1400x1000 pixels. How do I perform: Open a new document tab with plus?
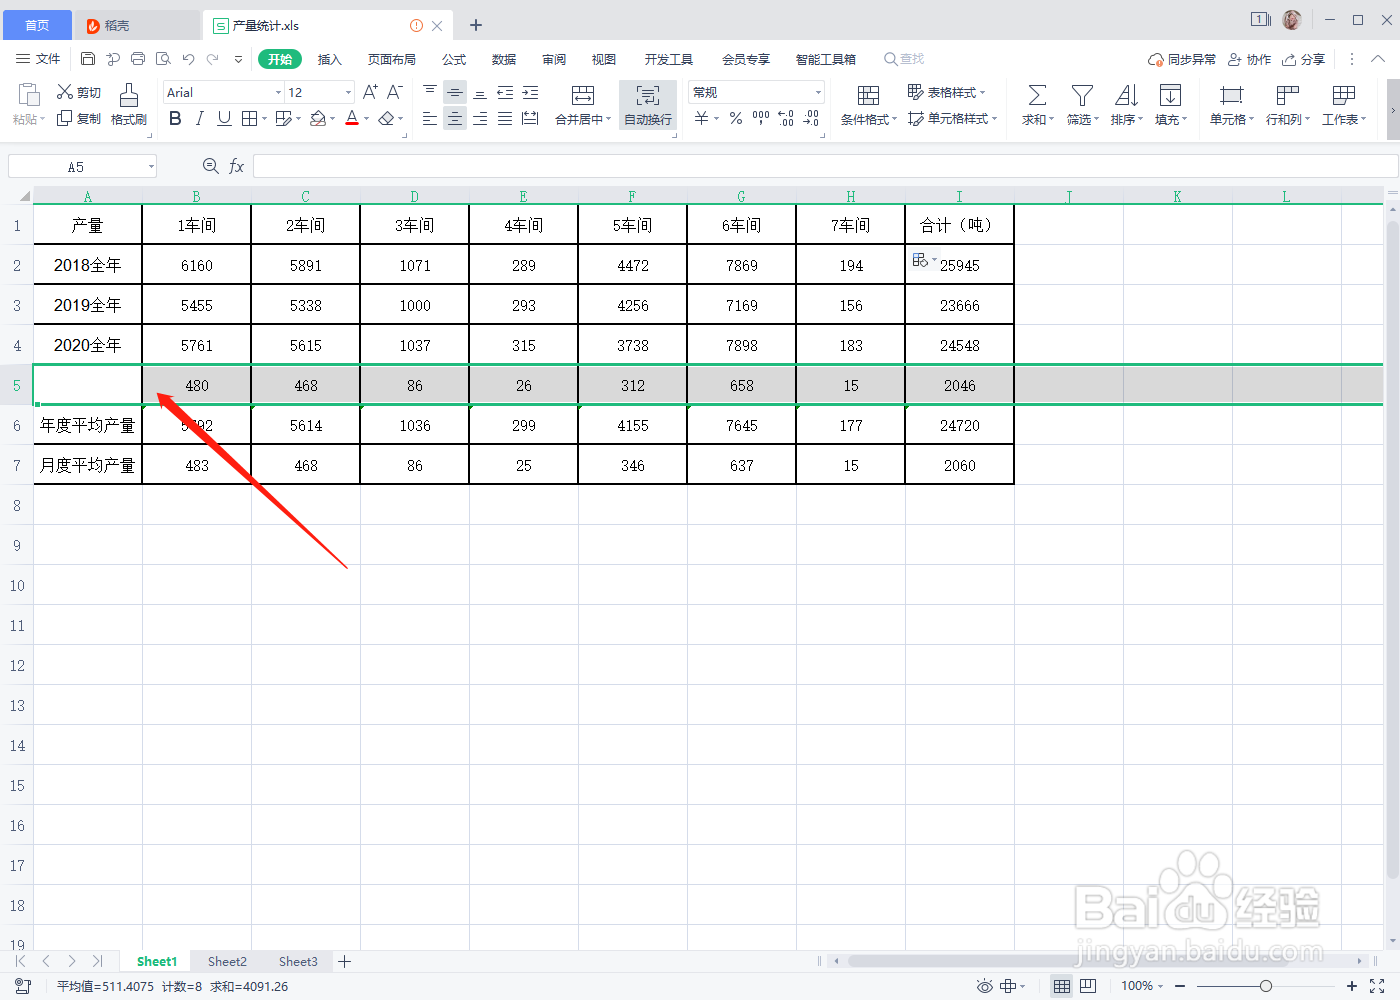(x=476, y=25)
